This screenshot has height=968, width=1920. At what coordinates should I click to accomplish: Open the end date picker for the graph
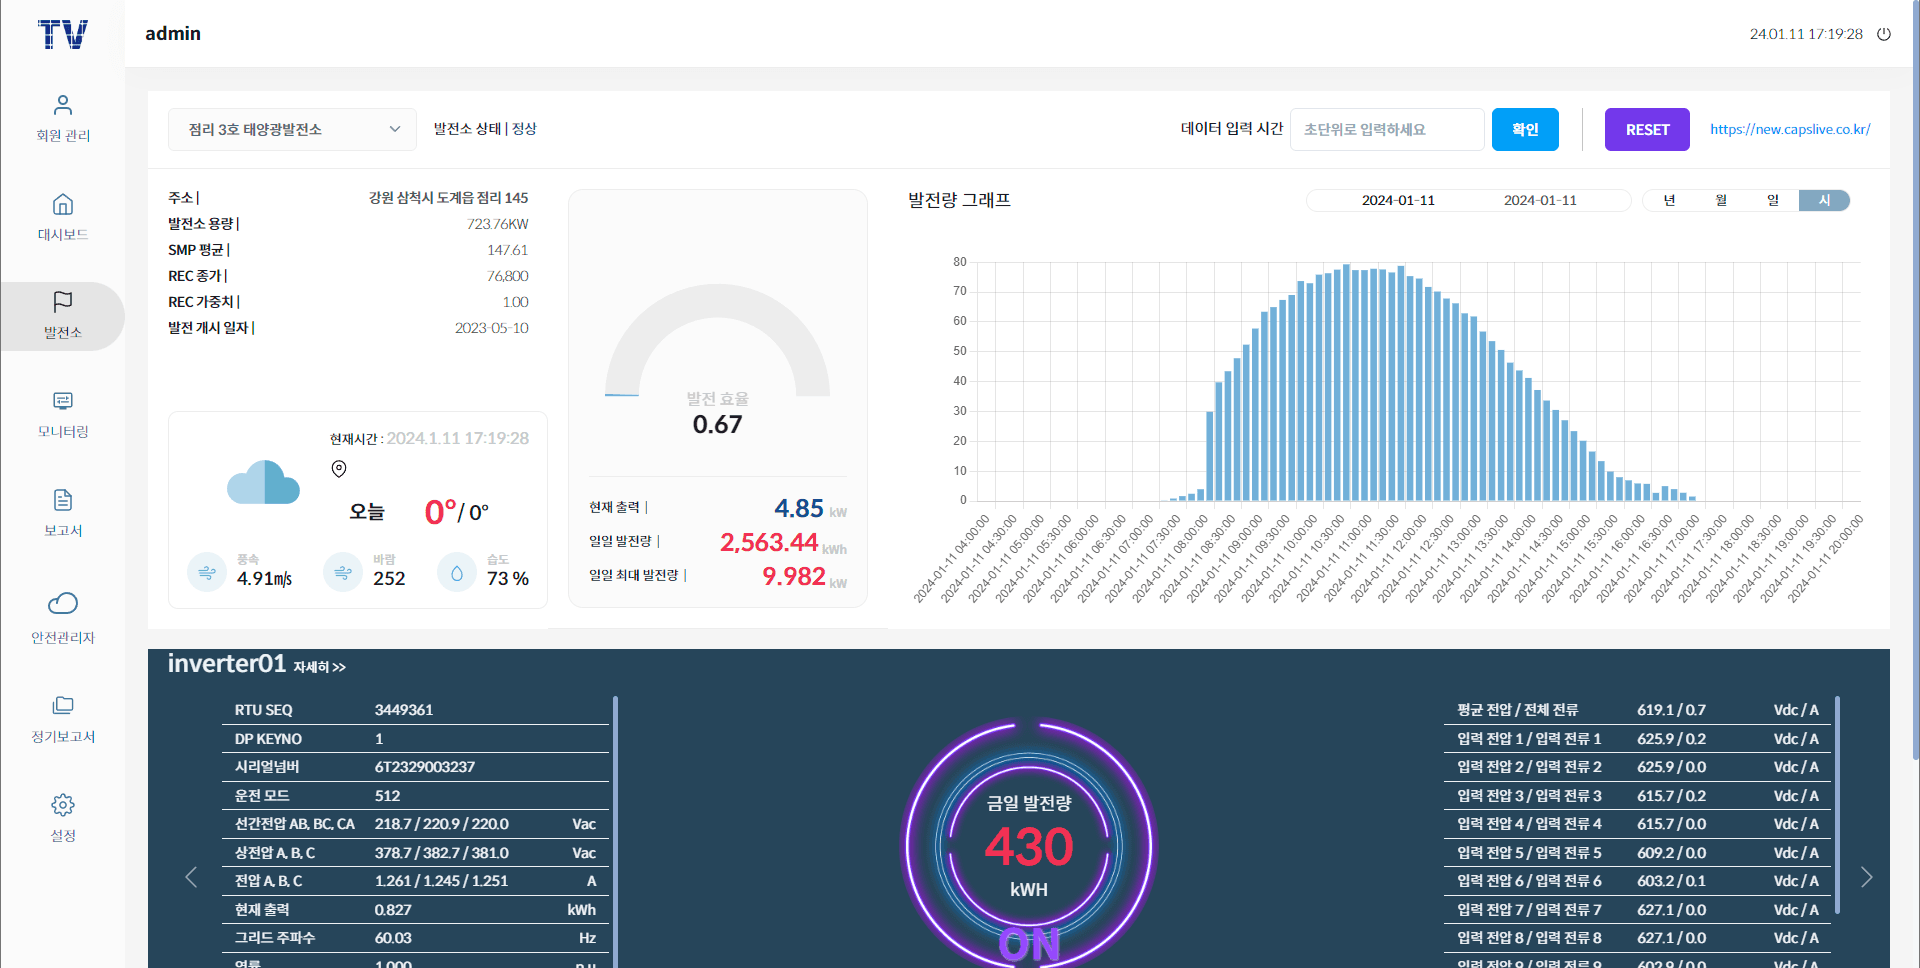click(x=1541, y=200)
